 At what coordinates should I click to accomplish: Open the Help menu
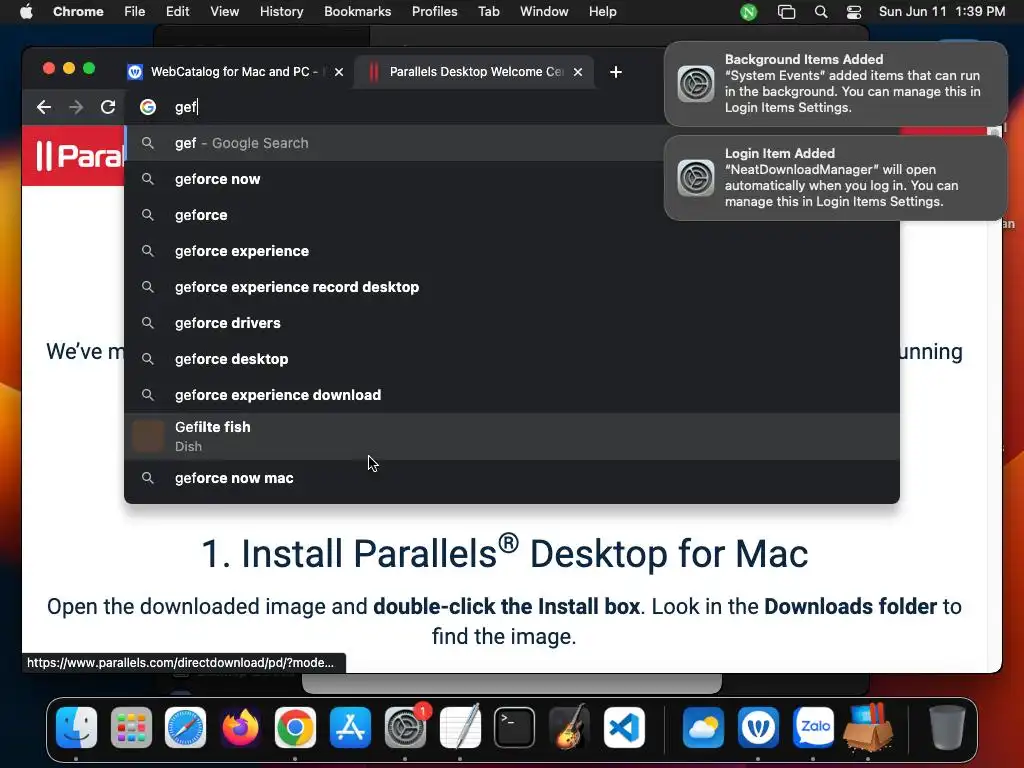602,11
